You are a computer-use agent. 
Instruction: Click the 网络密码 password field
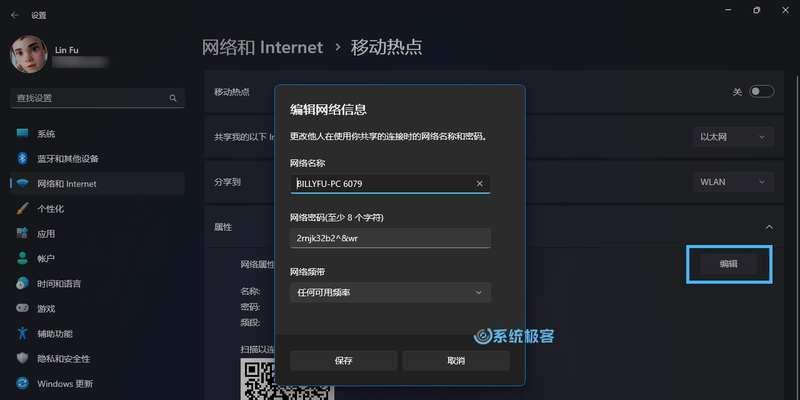(x=390, y=238)
